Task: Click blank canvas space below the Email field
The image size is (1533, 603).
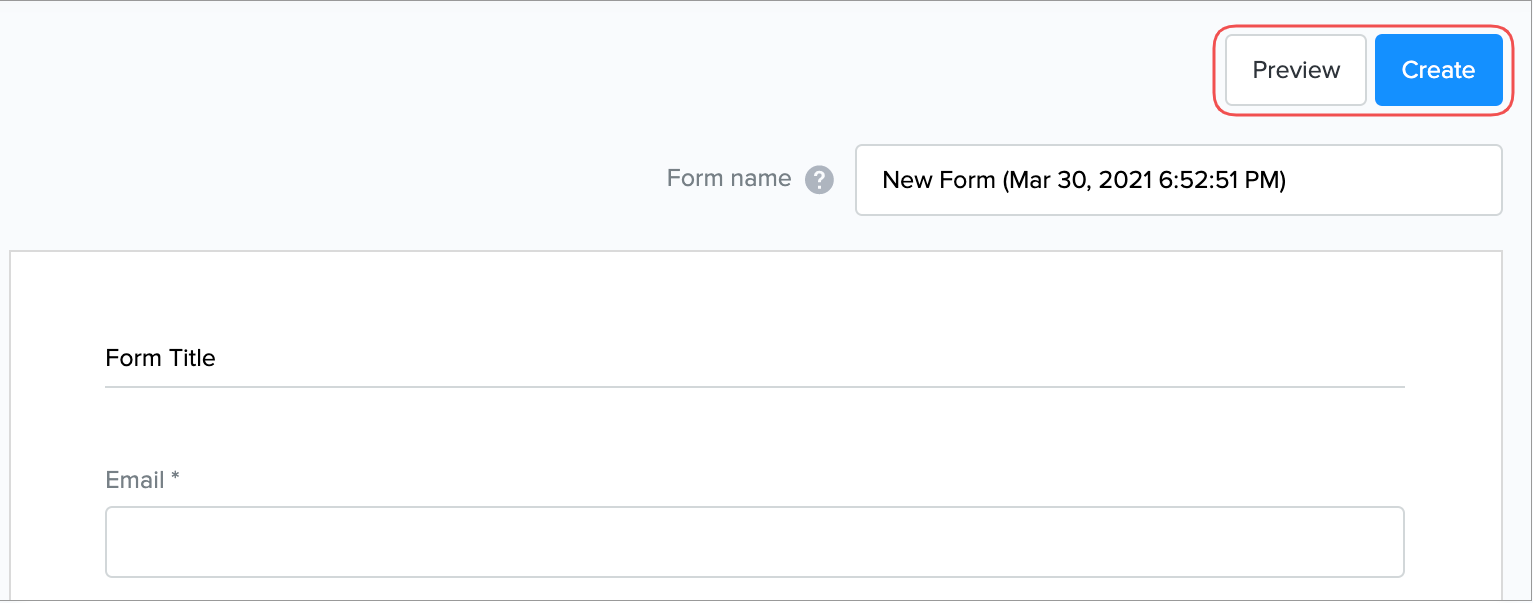Action: [x=754, y=590]
